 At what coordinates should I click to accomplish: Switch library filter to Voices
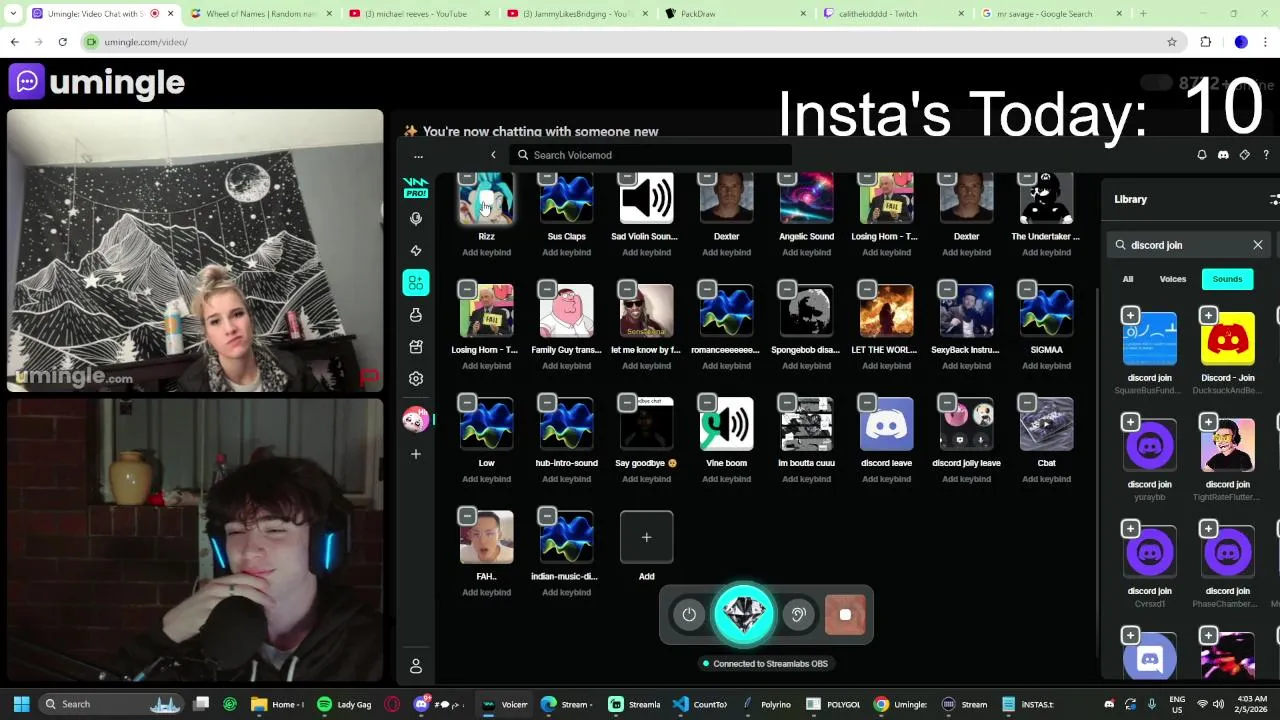(1172, 279)
